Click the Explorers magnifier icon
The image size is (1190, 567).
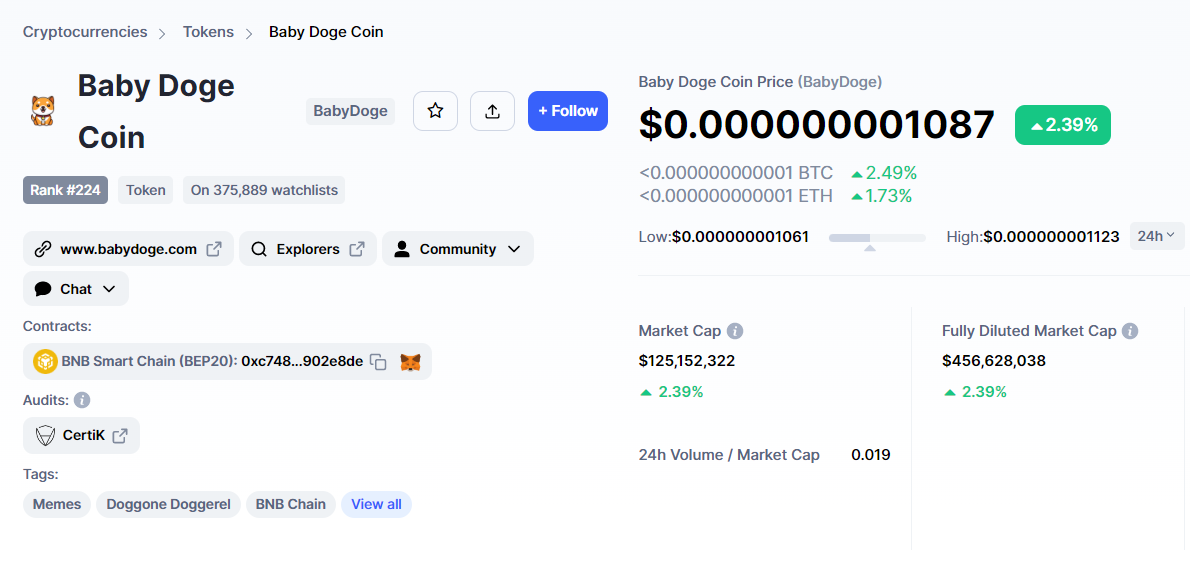(259, 249)
